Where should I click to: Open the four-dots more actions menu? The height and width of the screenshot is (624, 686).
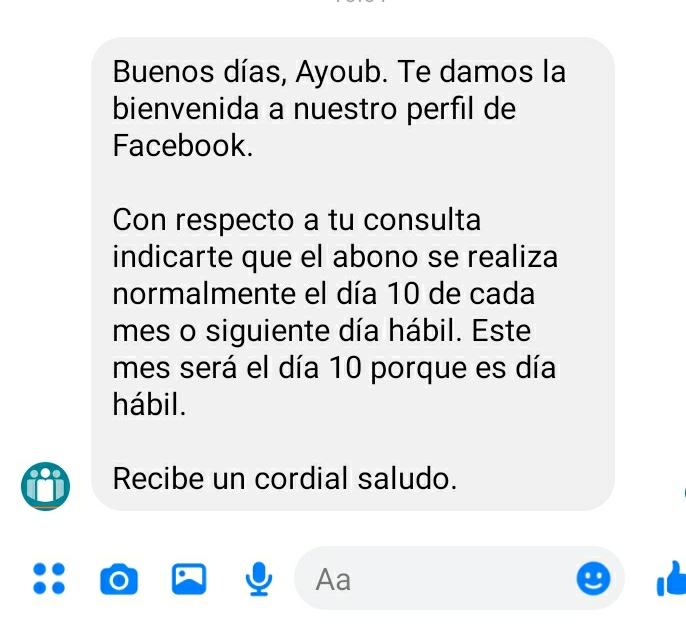coord(49,578)
